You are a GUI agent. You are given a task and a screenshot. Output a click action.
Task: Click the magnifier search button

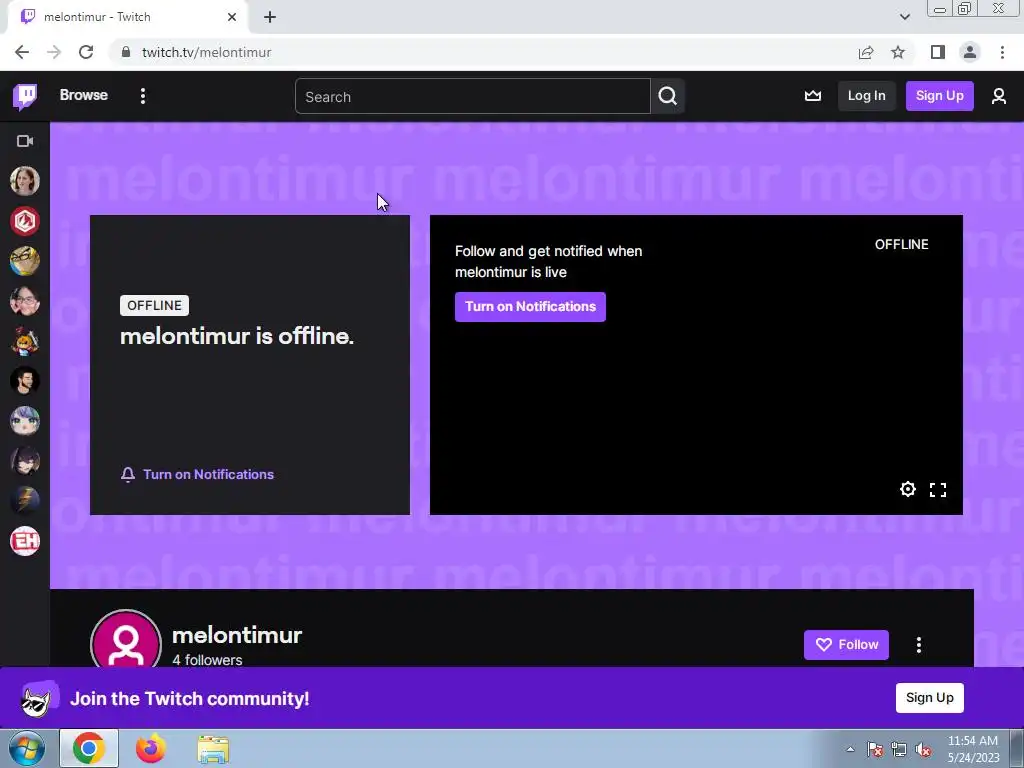point(667,97)
